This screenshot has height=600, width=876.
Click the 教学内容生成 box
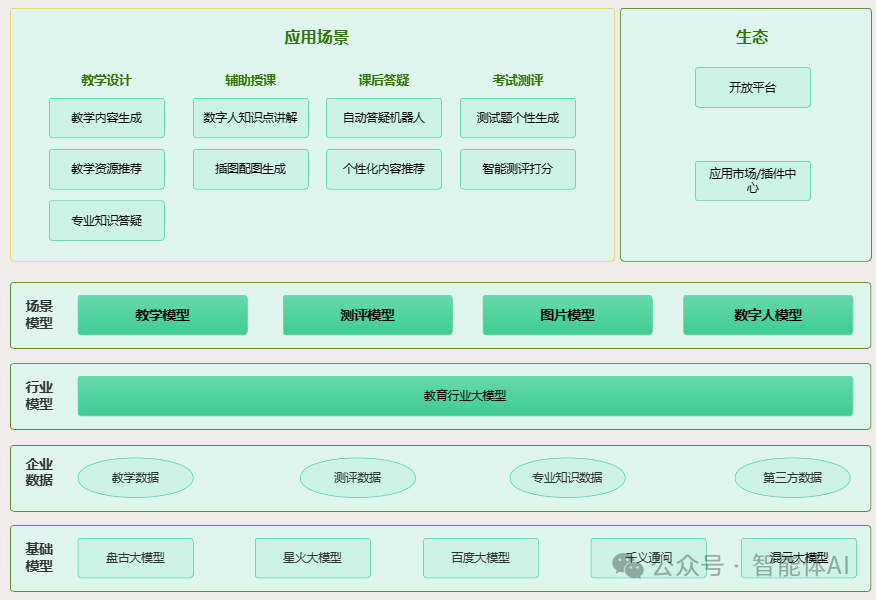pyautogui.click(x=107, y=117)
